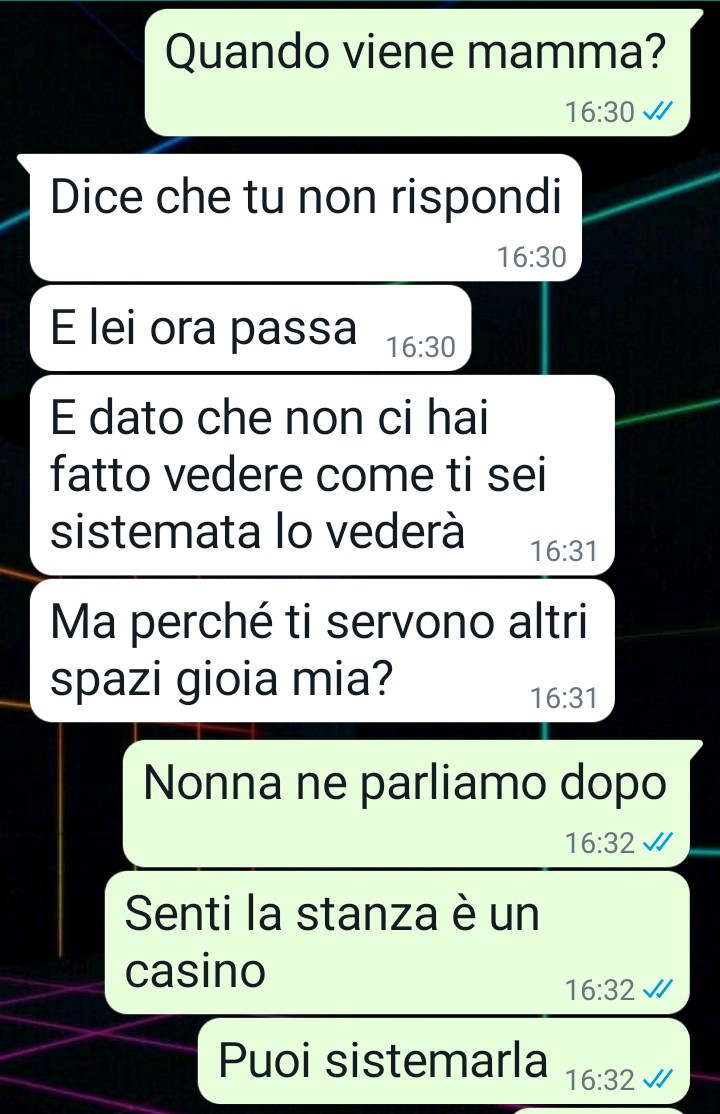This screenshot has width=720, height=1114.
Task: Select the "Nonna ne parliamo dopo" bubble
Action: (407, 804)
